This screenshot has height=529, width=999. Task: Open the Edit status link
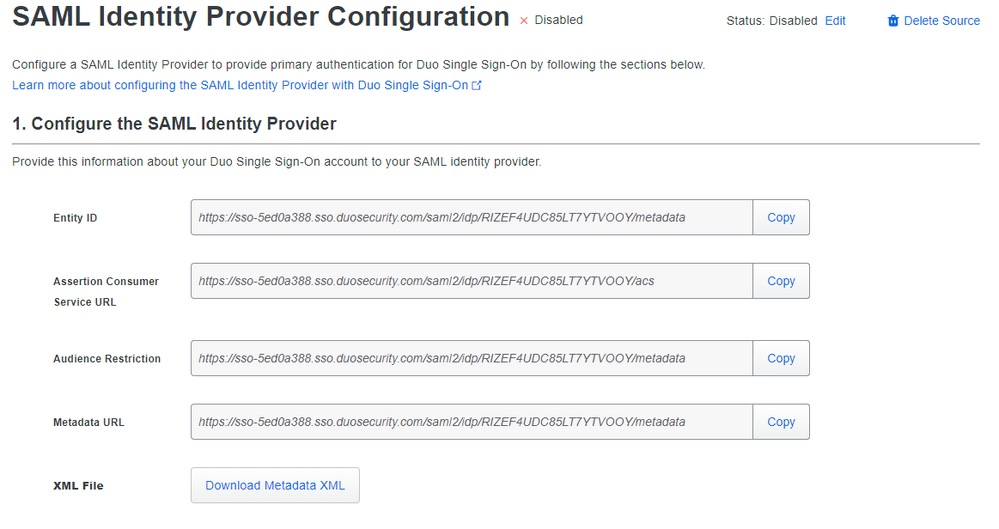[835, 21]
